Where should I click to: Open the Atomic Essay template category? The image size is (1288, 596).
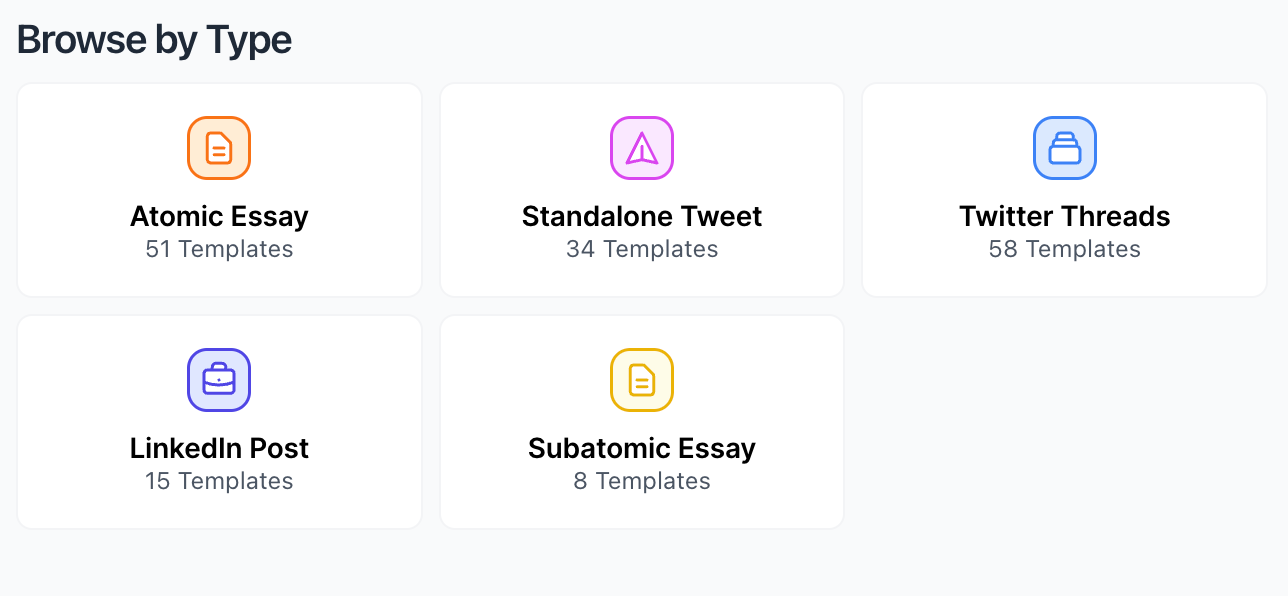pyautogui.click(x=219, y=189)
